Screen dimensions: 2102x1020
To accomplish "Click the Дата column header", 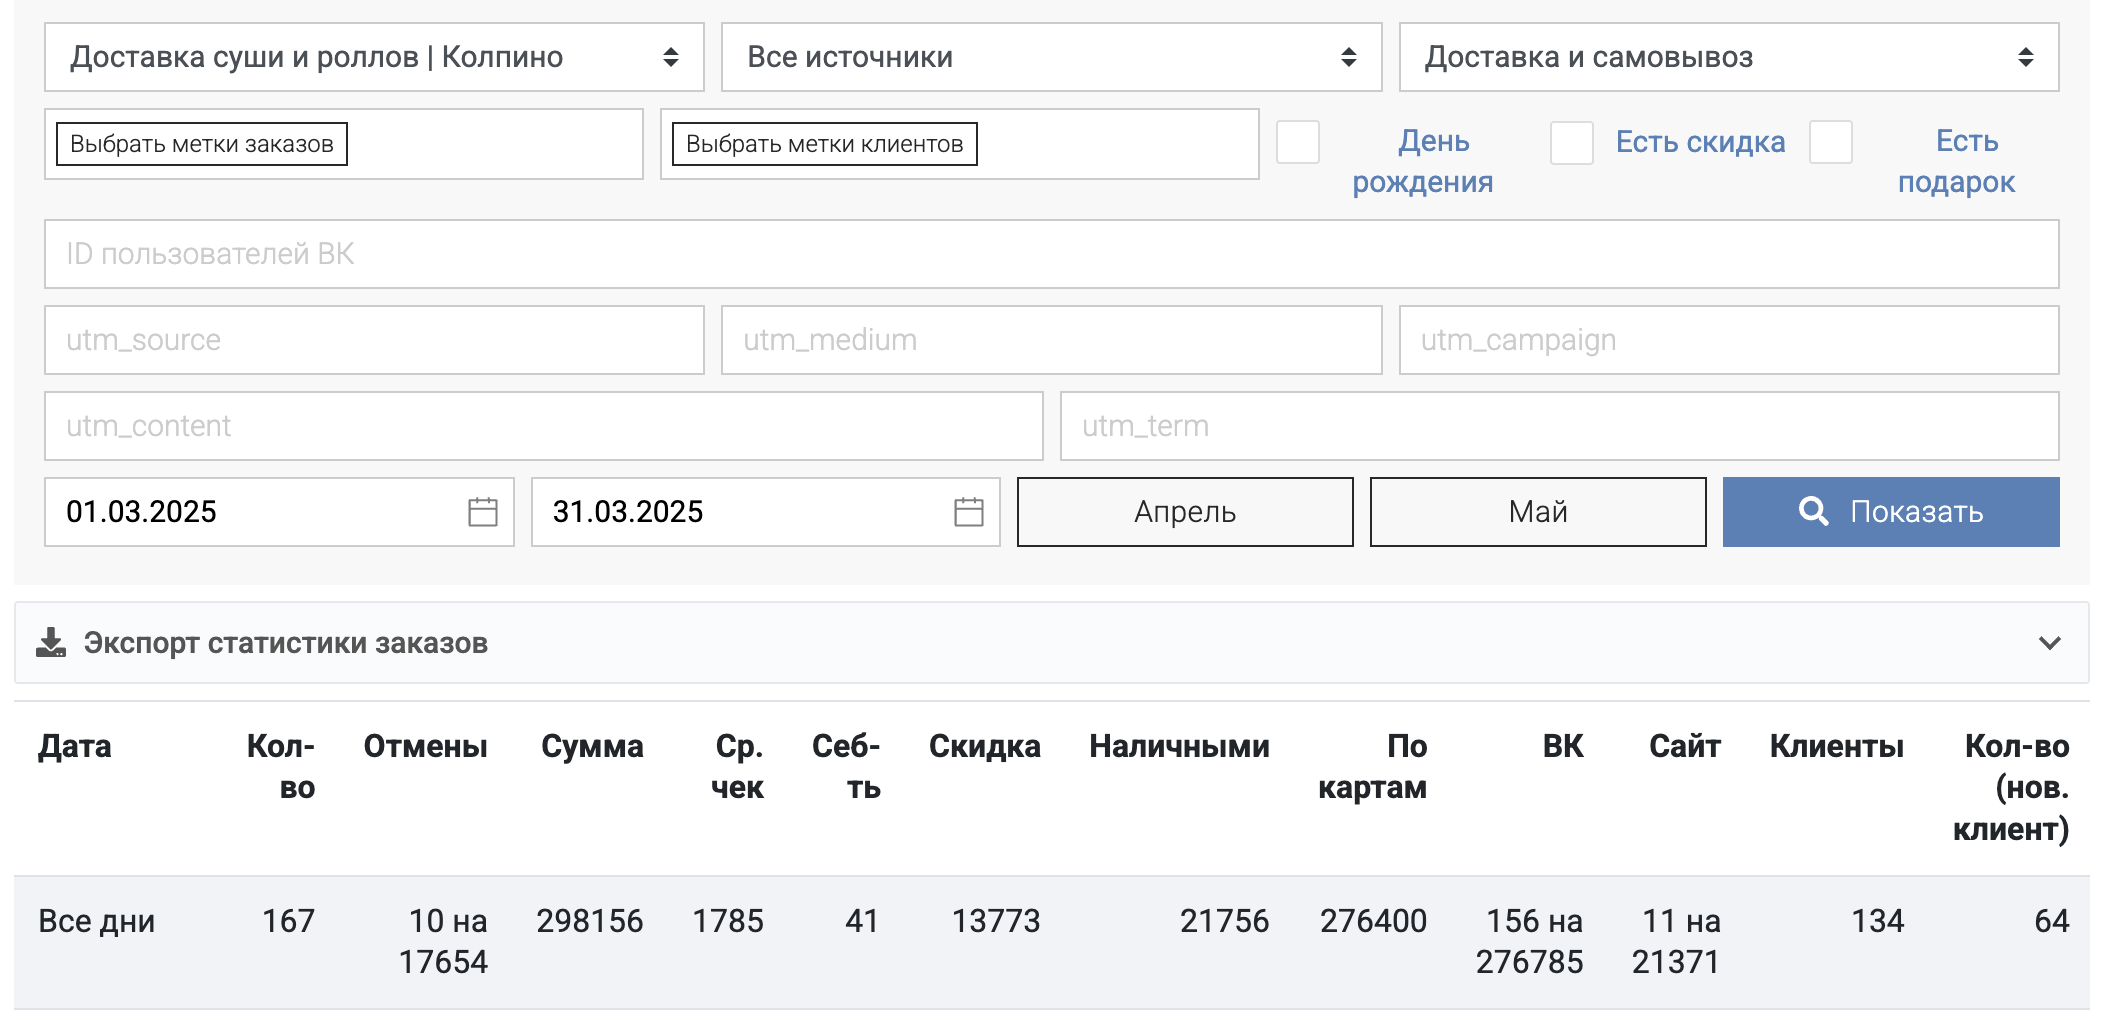I will (75, 746).
